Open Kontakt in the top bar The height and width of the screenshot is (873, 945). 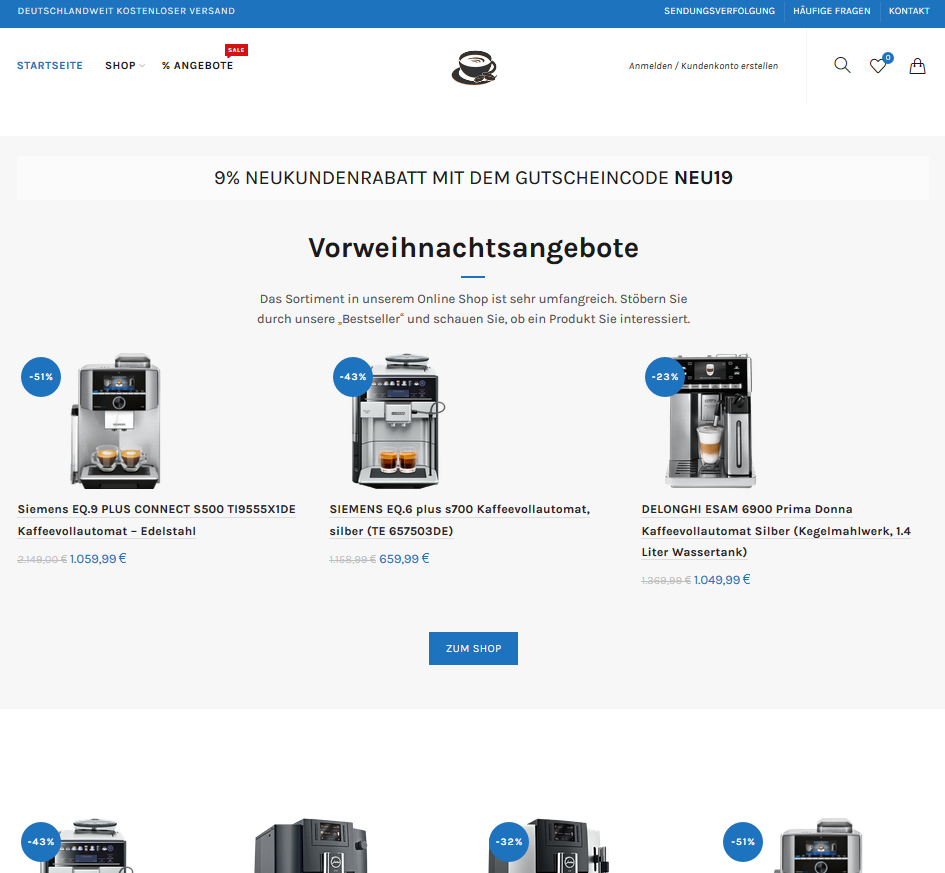tap(909, 11)
